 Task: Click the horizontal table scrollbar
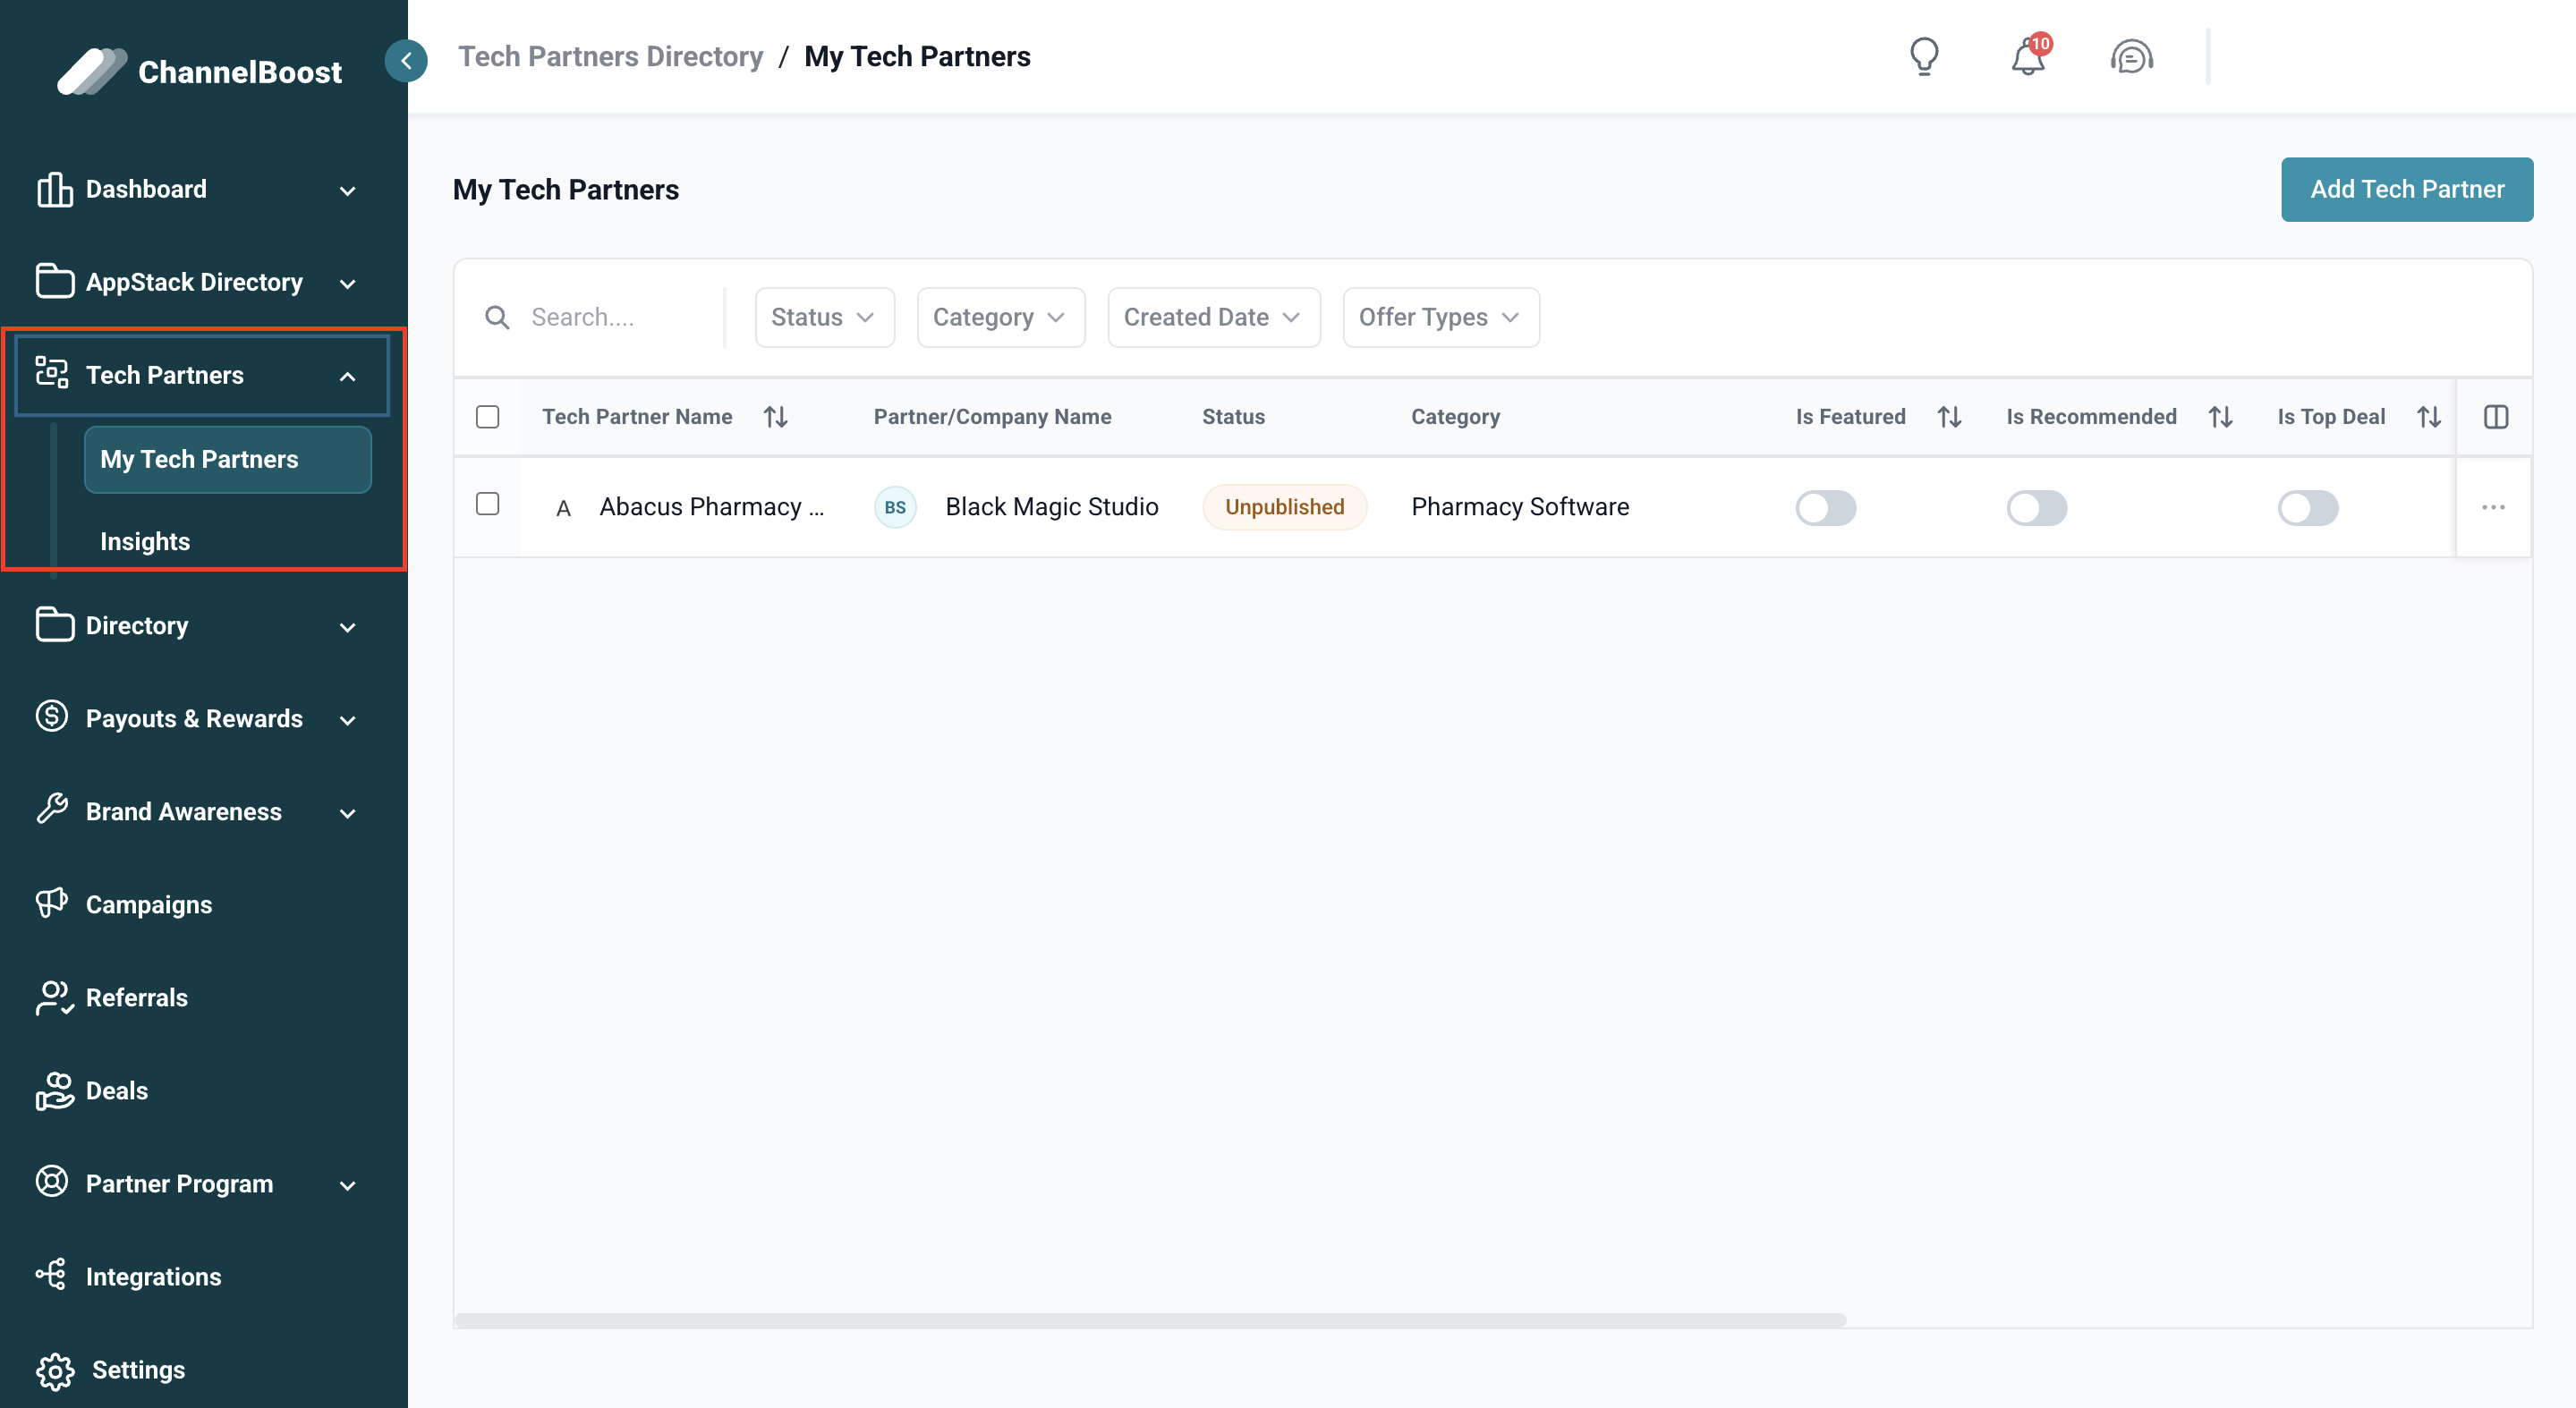[x=1150, y=1320]
